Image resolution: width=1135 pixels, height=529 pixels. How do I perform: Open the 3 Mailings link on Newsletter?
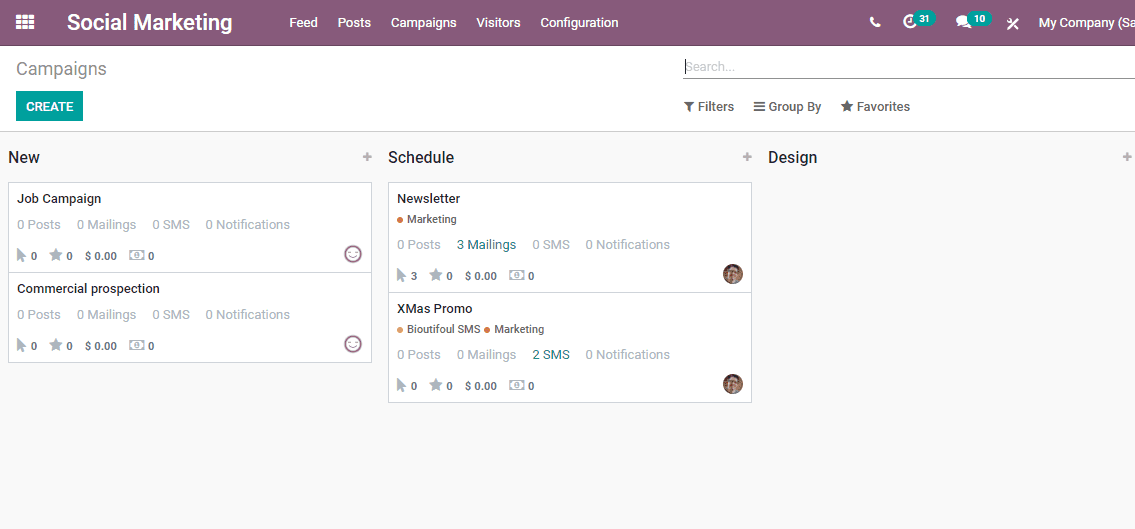(x=486, y=245)
